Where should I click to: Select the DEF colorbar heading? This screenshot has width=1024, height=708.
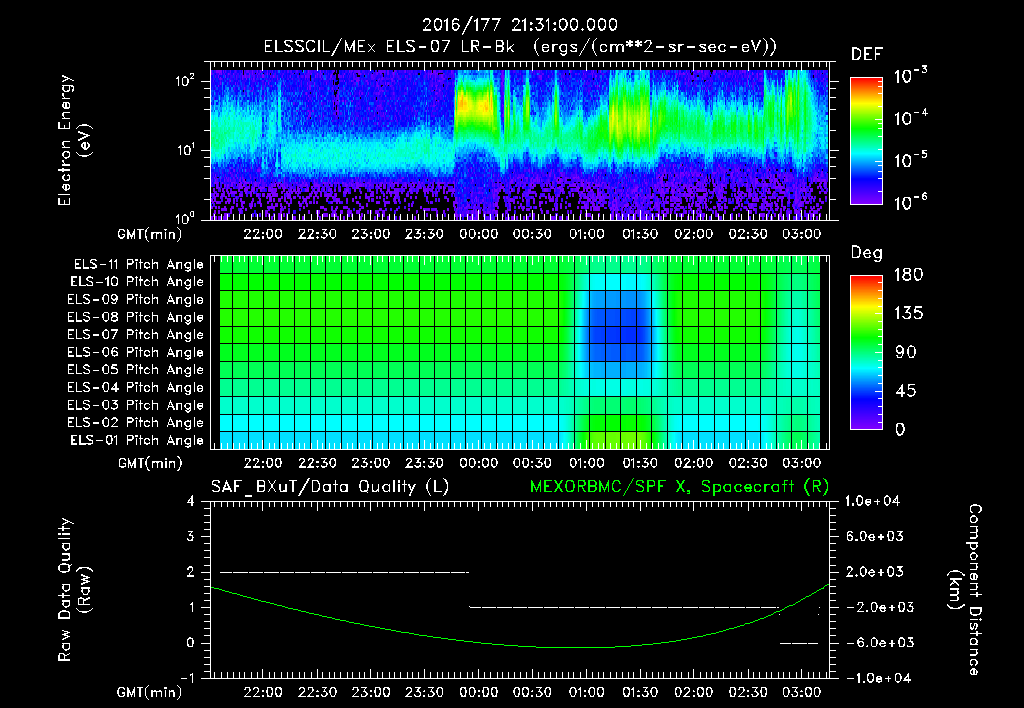click(x=867, y=55)
